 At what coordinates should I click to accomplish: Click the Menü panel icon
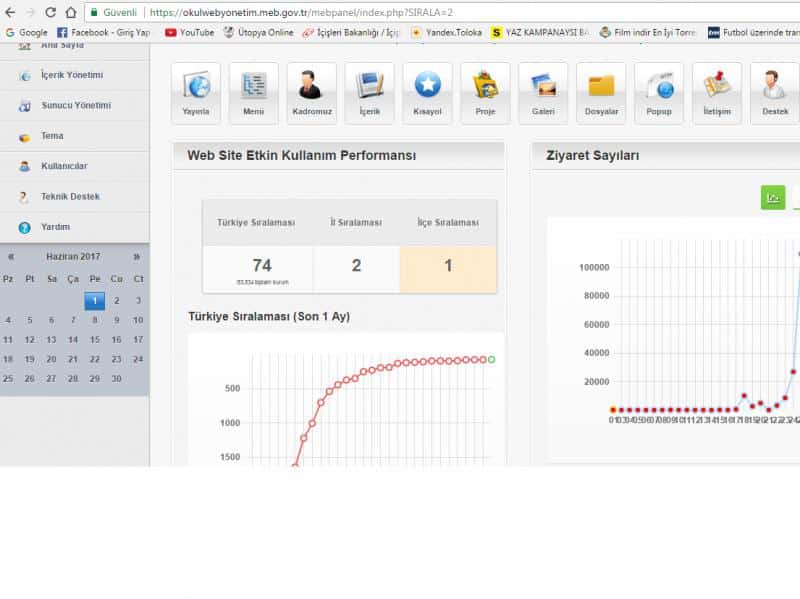[254, 92]
